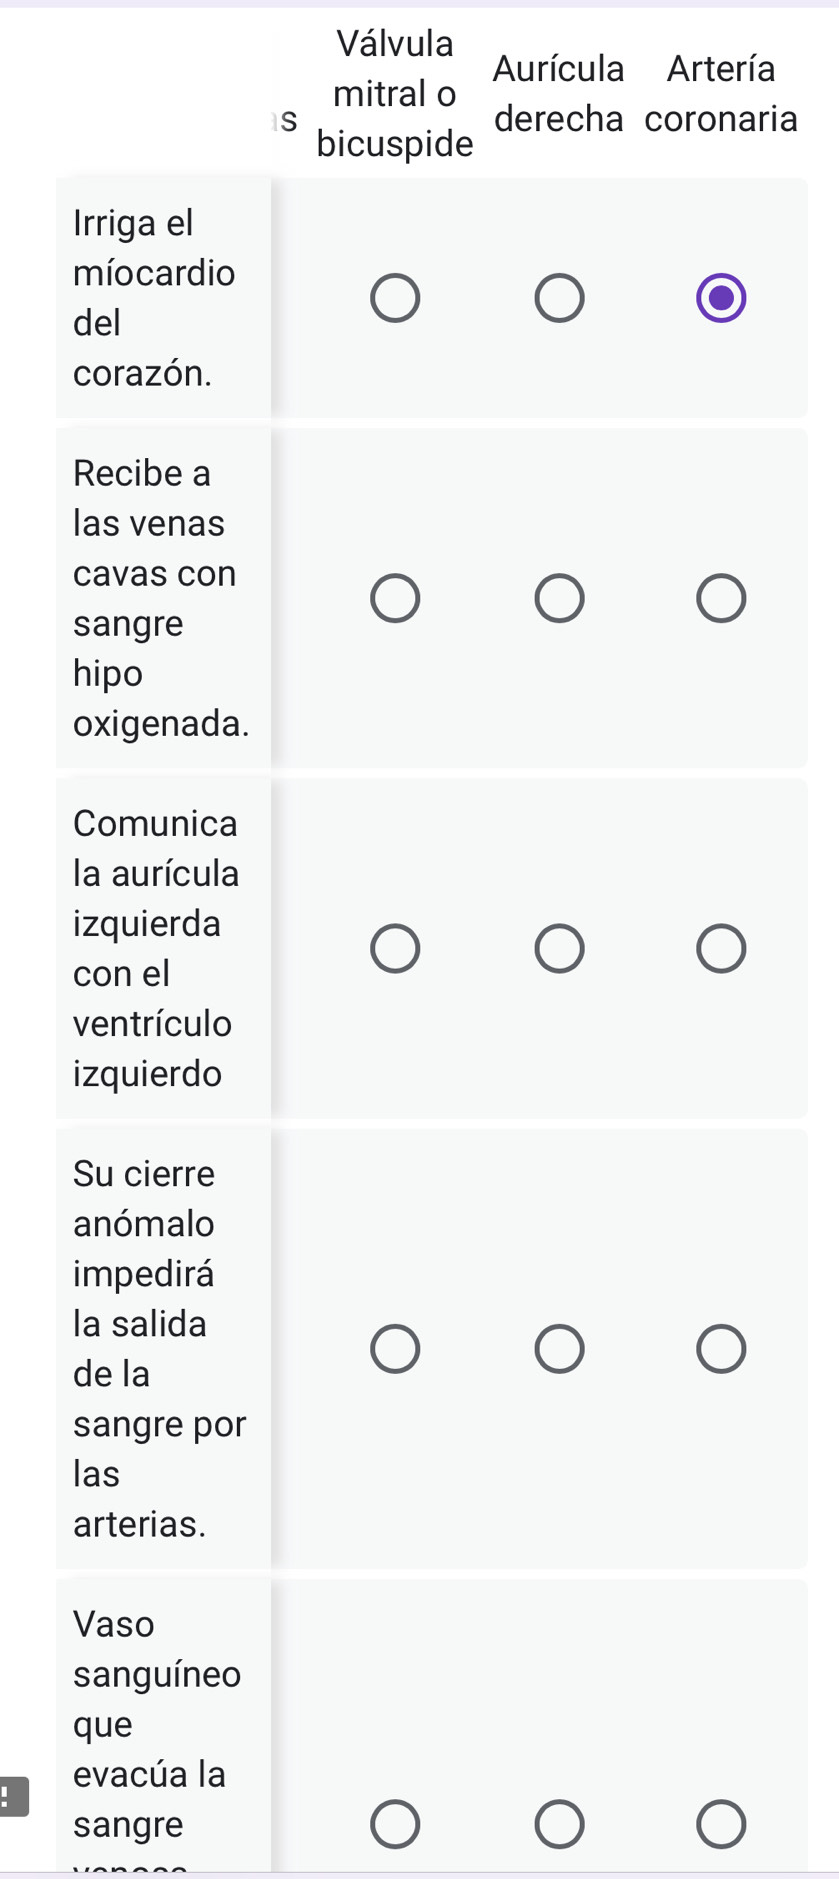Pick Artería coronaria for 'Su cierre anómalo' row
Viewport: 839px width, 1879px height.
pos(721,1349)
